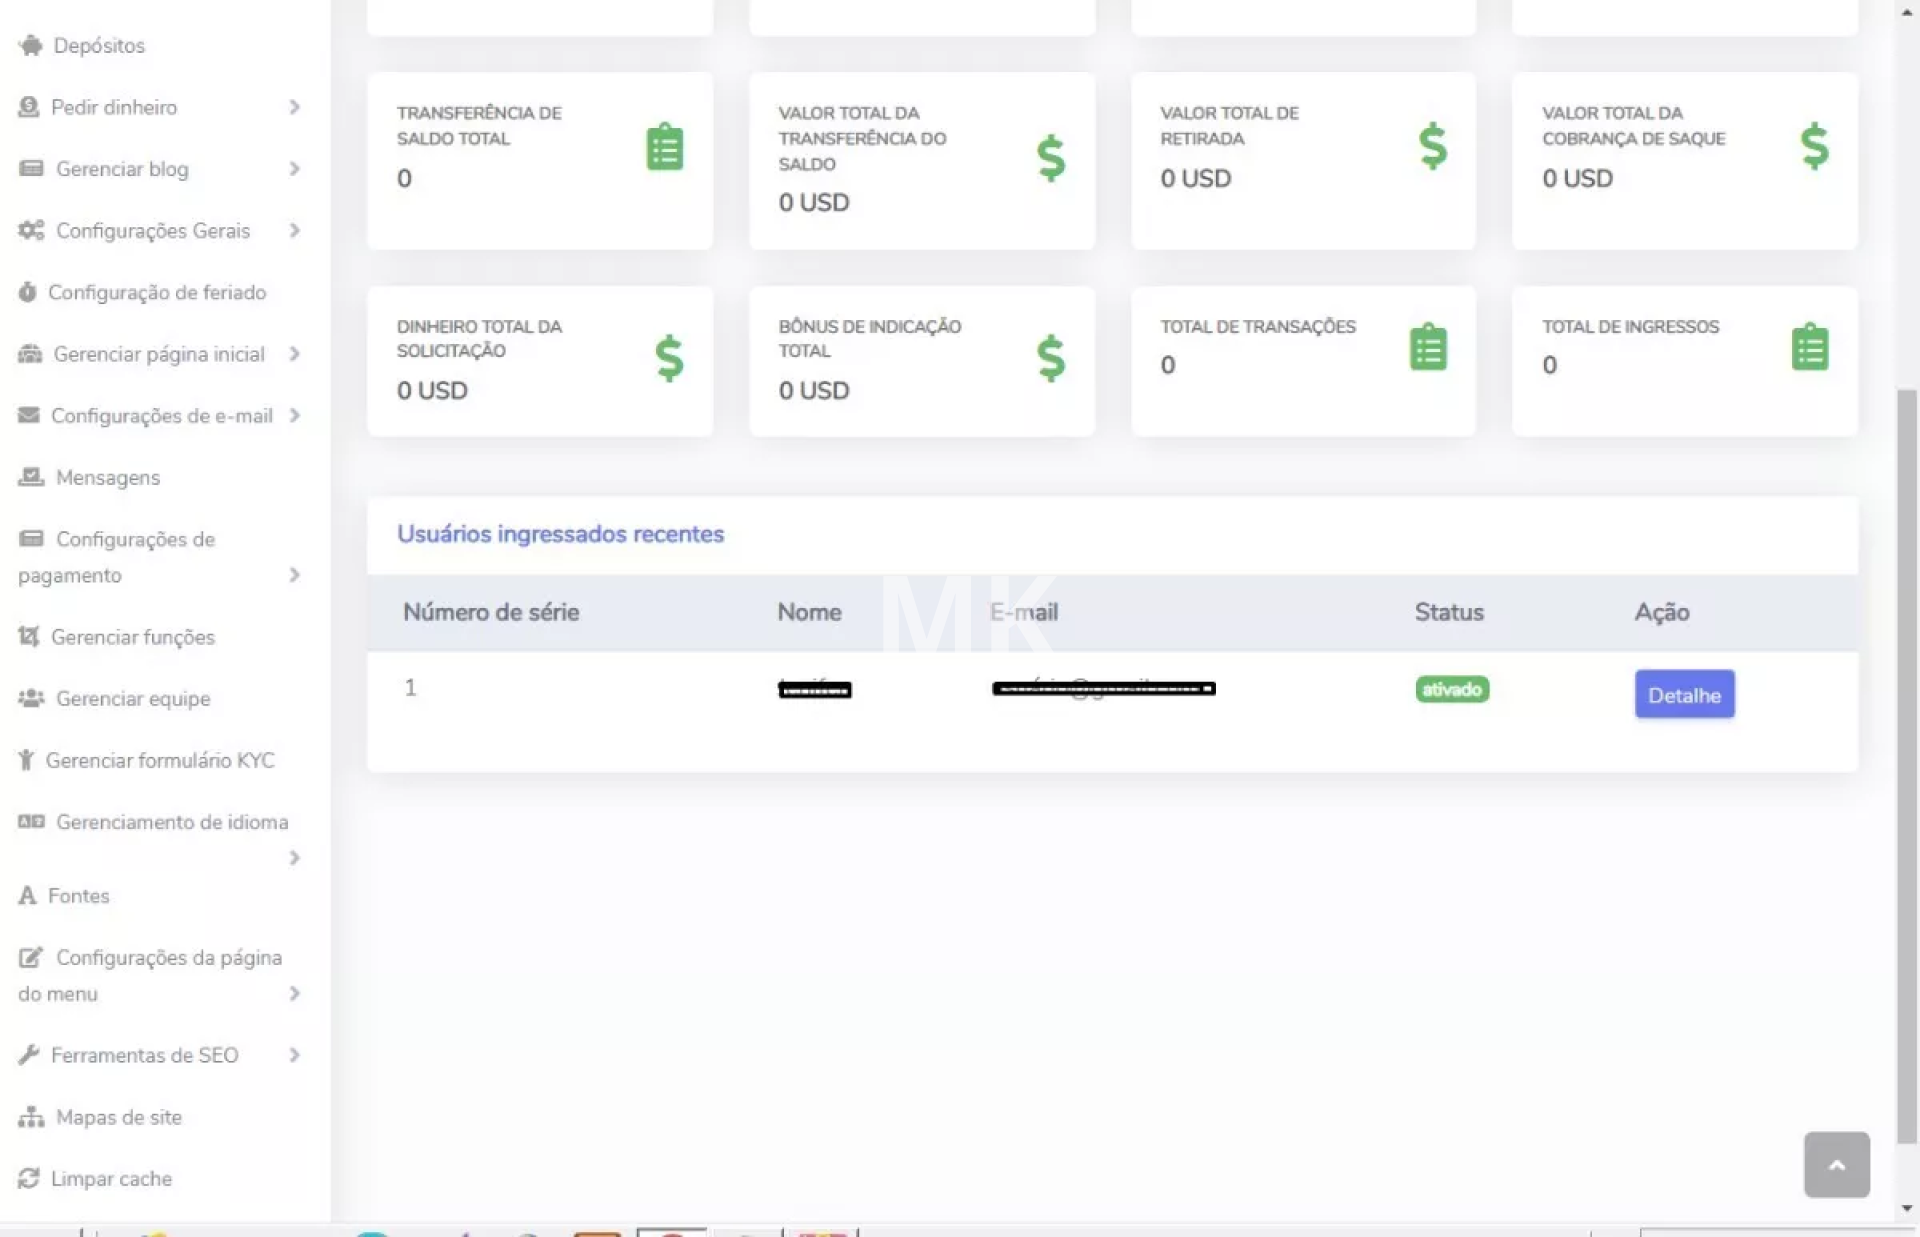
Task: Expand the Pedir dinheiro submenu arrow
Action: pyautogui.click(x=294, y=107)
